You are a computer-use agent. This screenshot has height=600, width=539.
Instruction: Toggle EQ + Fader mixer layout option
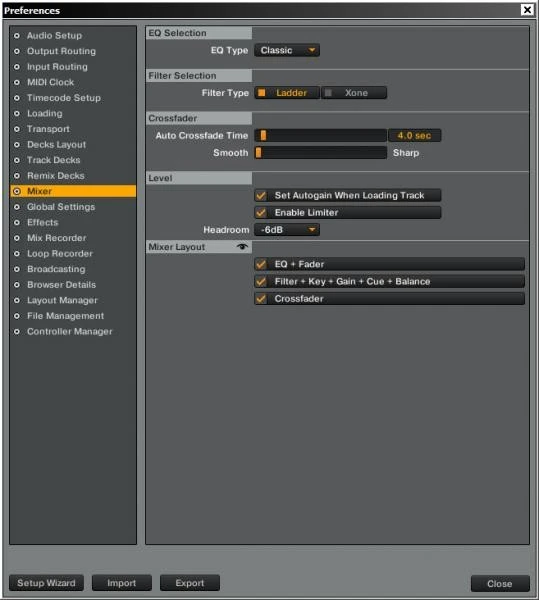click(x=389, y=264)
